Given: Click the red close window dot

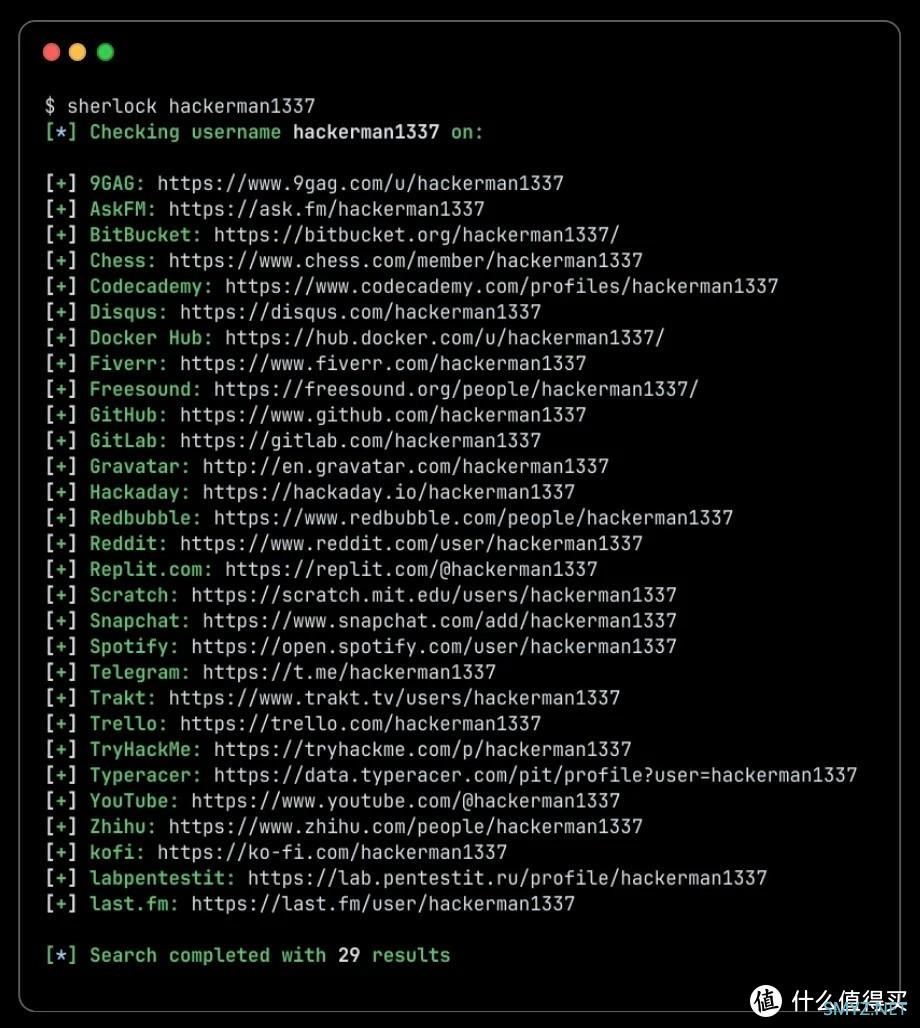Looking at the screenshot, I should click(51, 52).
